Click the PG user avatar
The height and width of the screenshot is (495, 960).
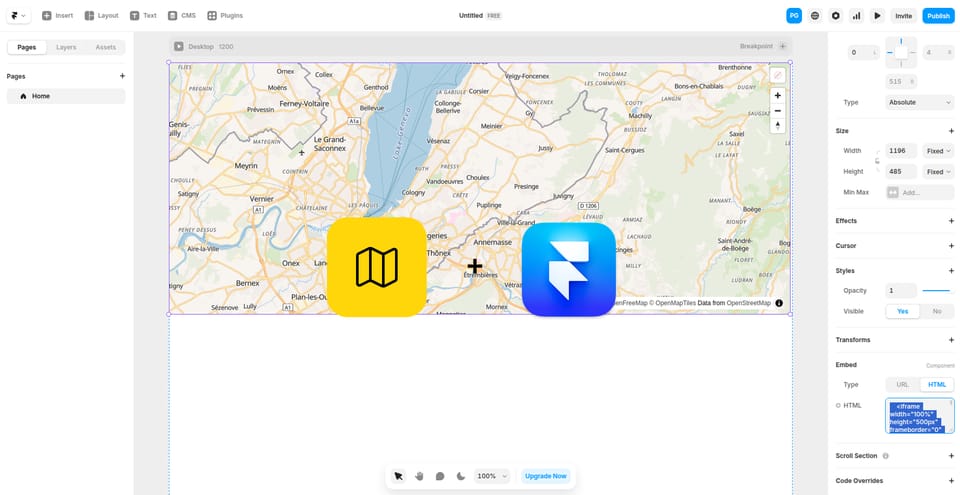794,16
